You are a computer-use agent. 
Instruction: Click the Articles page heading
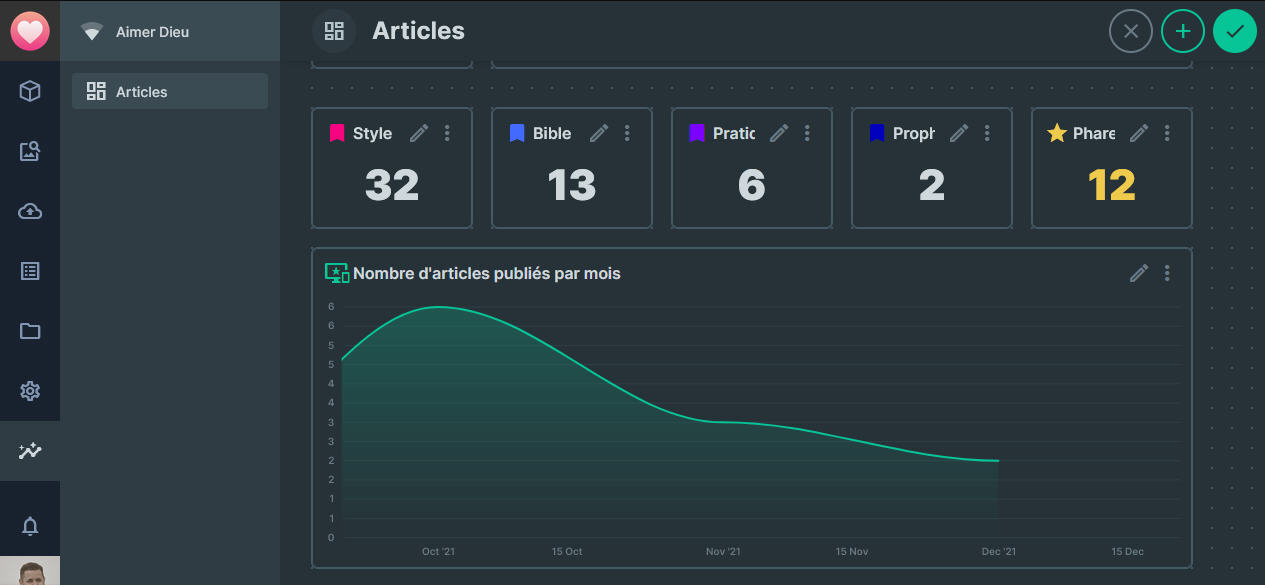[x=418, y=31]
